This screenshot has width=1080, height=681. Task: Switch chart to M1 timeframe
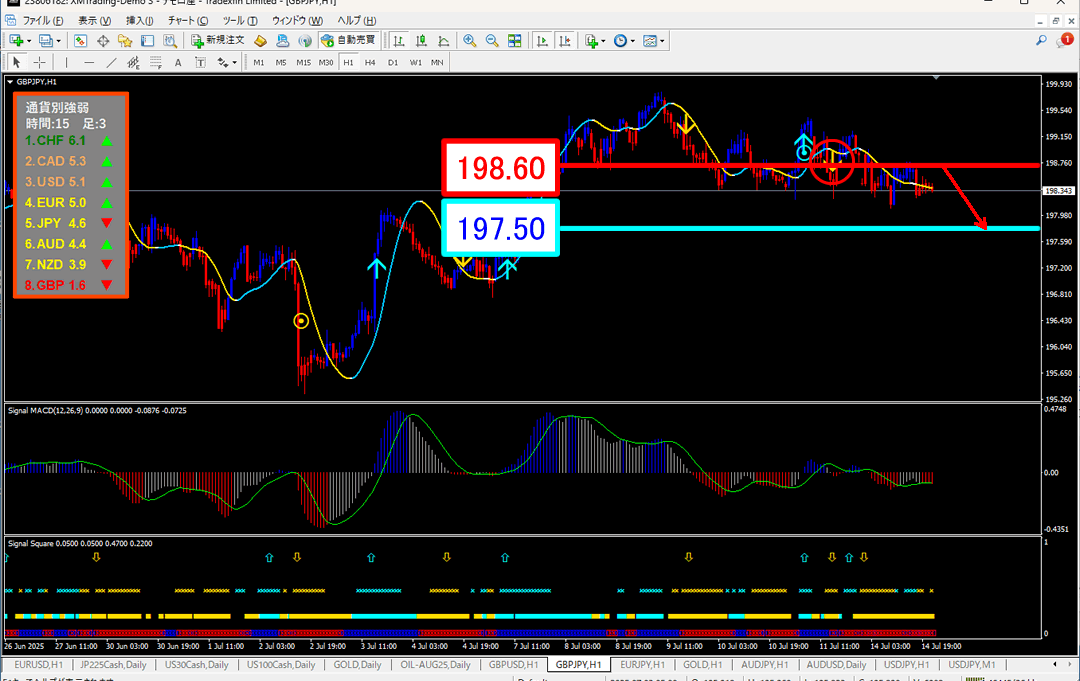(x=258, y=63)
